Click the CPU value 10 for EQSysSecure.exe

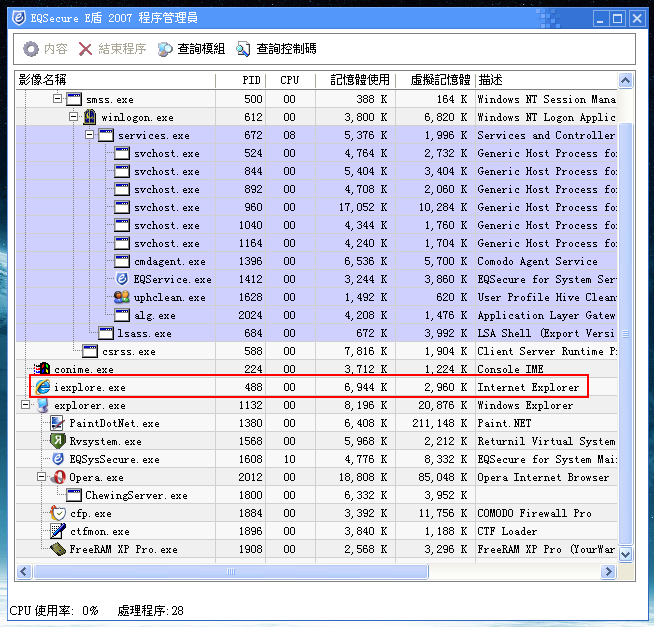[x=289, y=459]
